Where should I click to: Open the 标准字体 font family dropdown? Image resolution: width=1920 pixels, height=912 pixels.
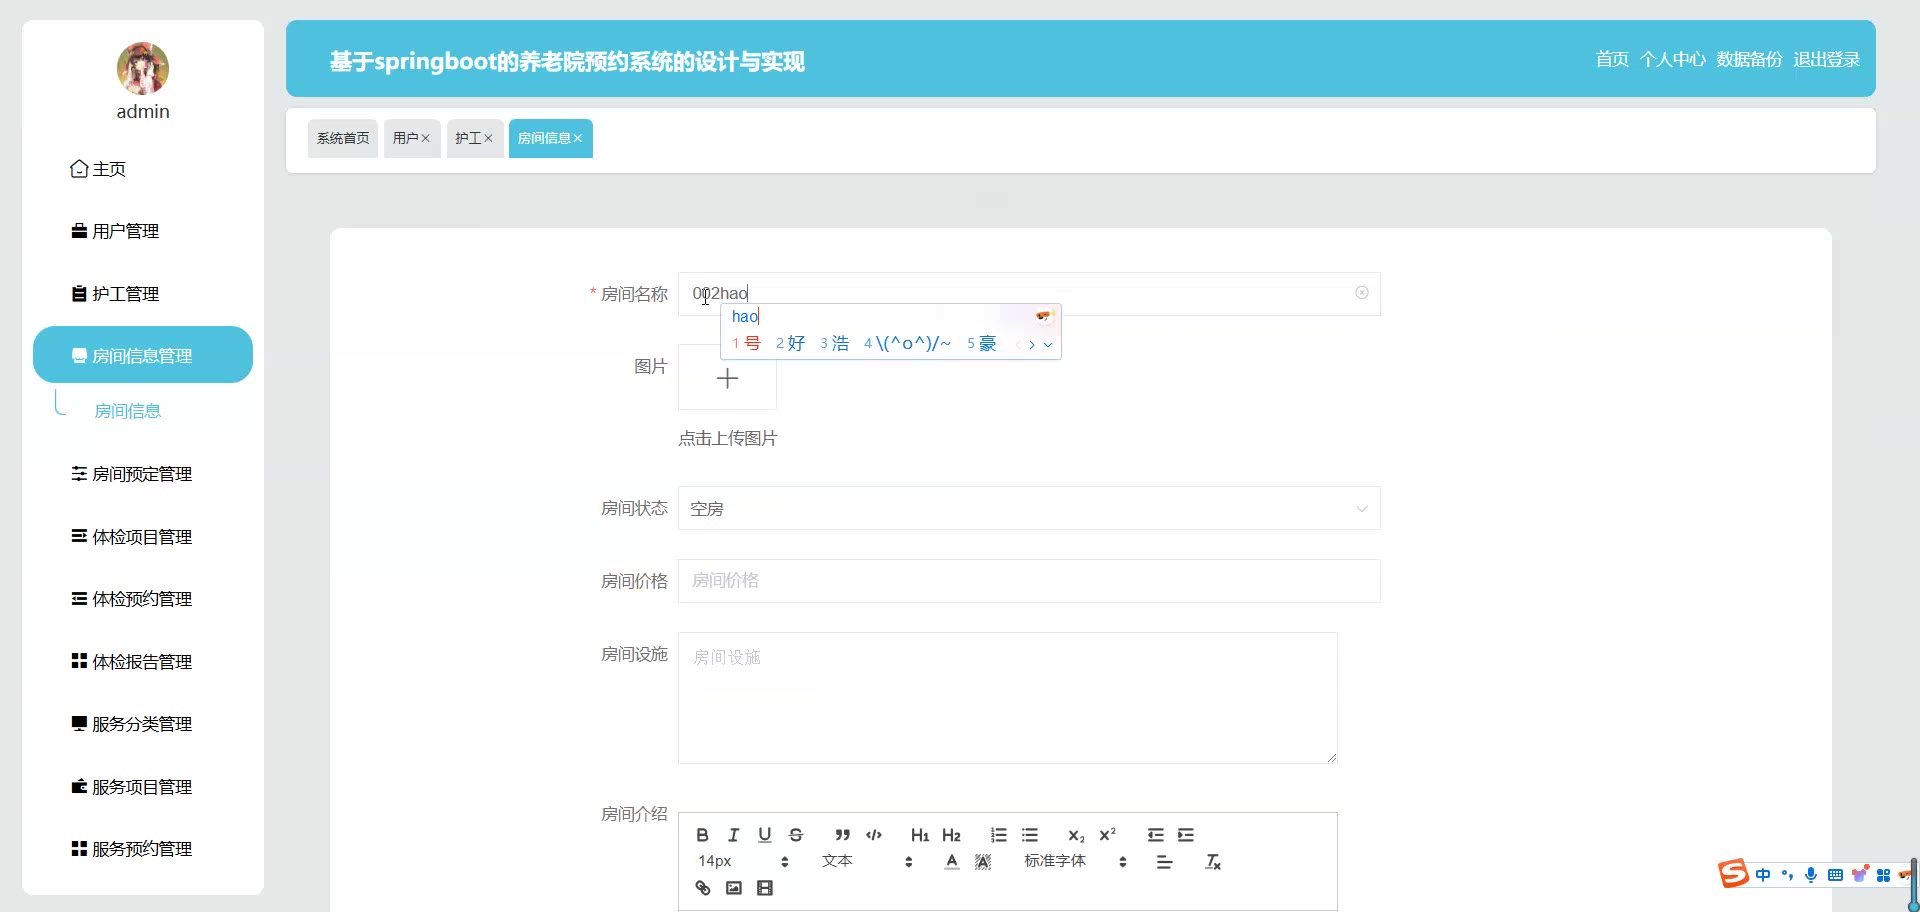1076,861
